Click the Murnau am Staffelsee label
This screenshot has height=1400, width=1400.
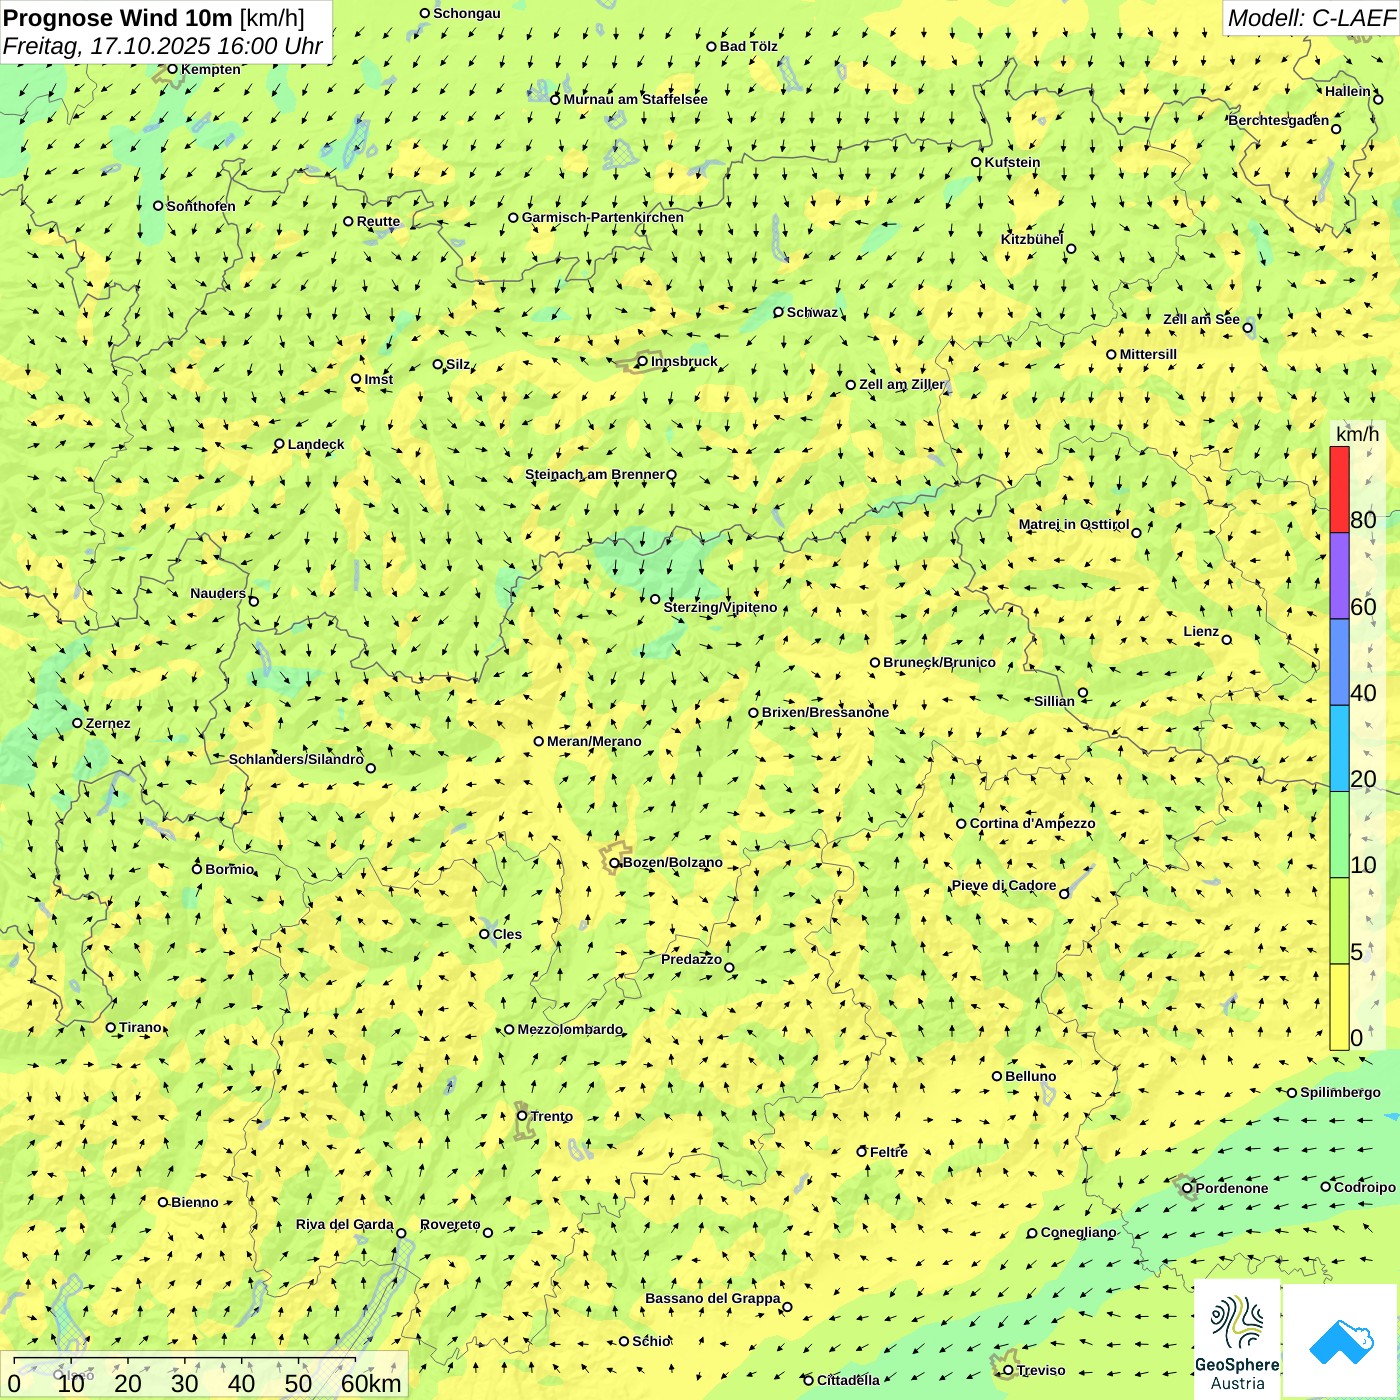[635, 99]
